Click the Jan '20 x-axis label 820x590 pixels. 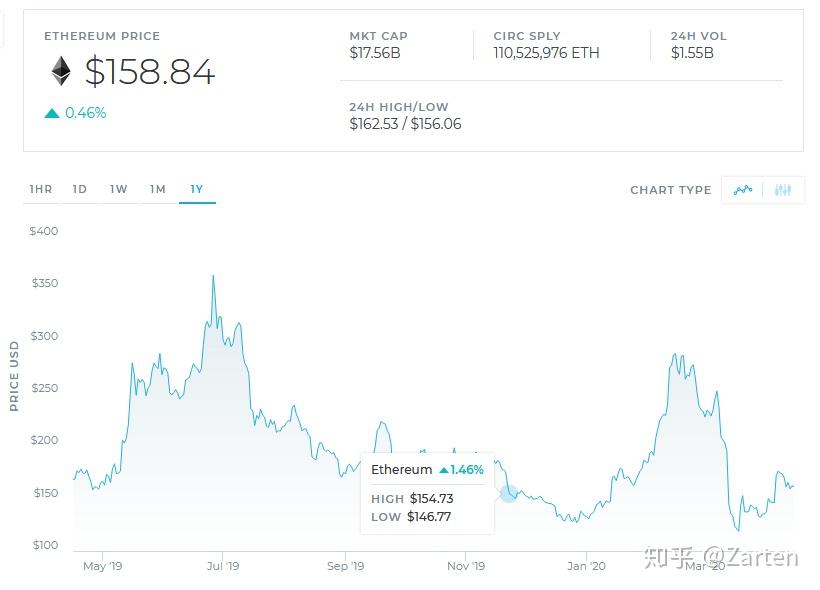point(585,566)
